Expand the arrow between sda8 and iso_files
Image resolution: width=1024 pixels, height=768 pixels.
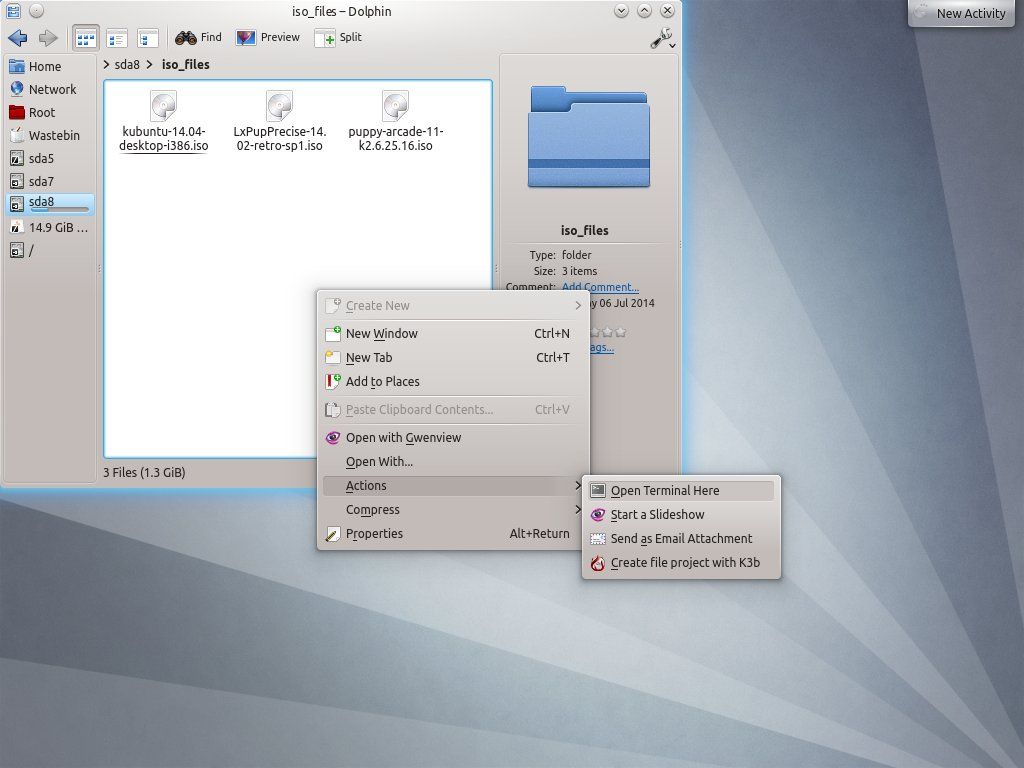click(150, 64)
